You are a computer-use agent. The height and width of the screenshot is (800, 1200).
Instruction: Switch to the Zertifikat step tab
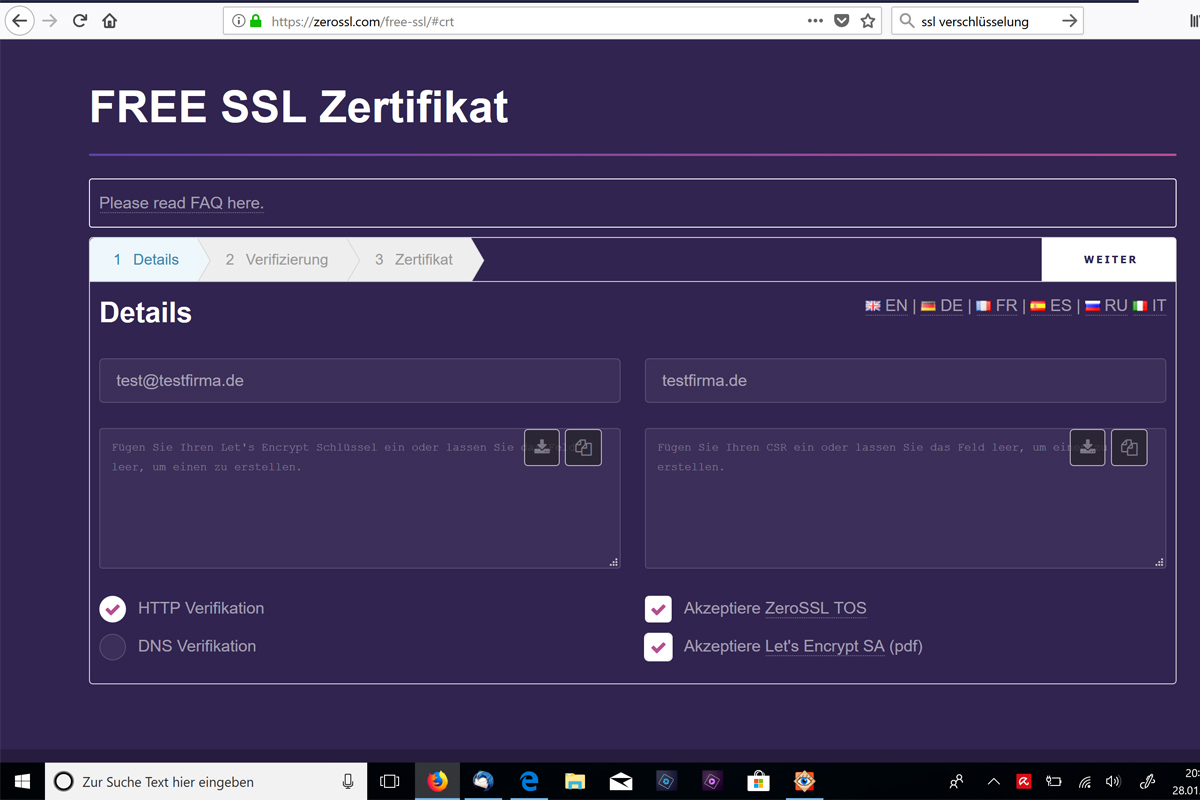pos(414,260)
